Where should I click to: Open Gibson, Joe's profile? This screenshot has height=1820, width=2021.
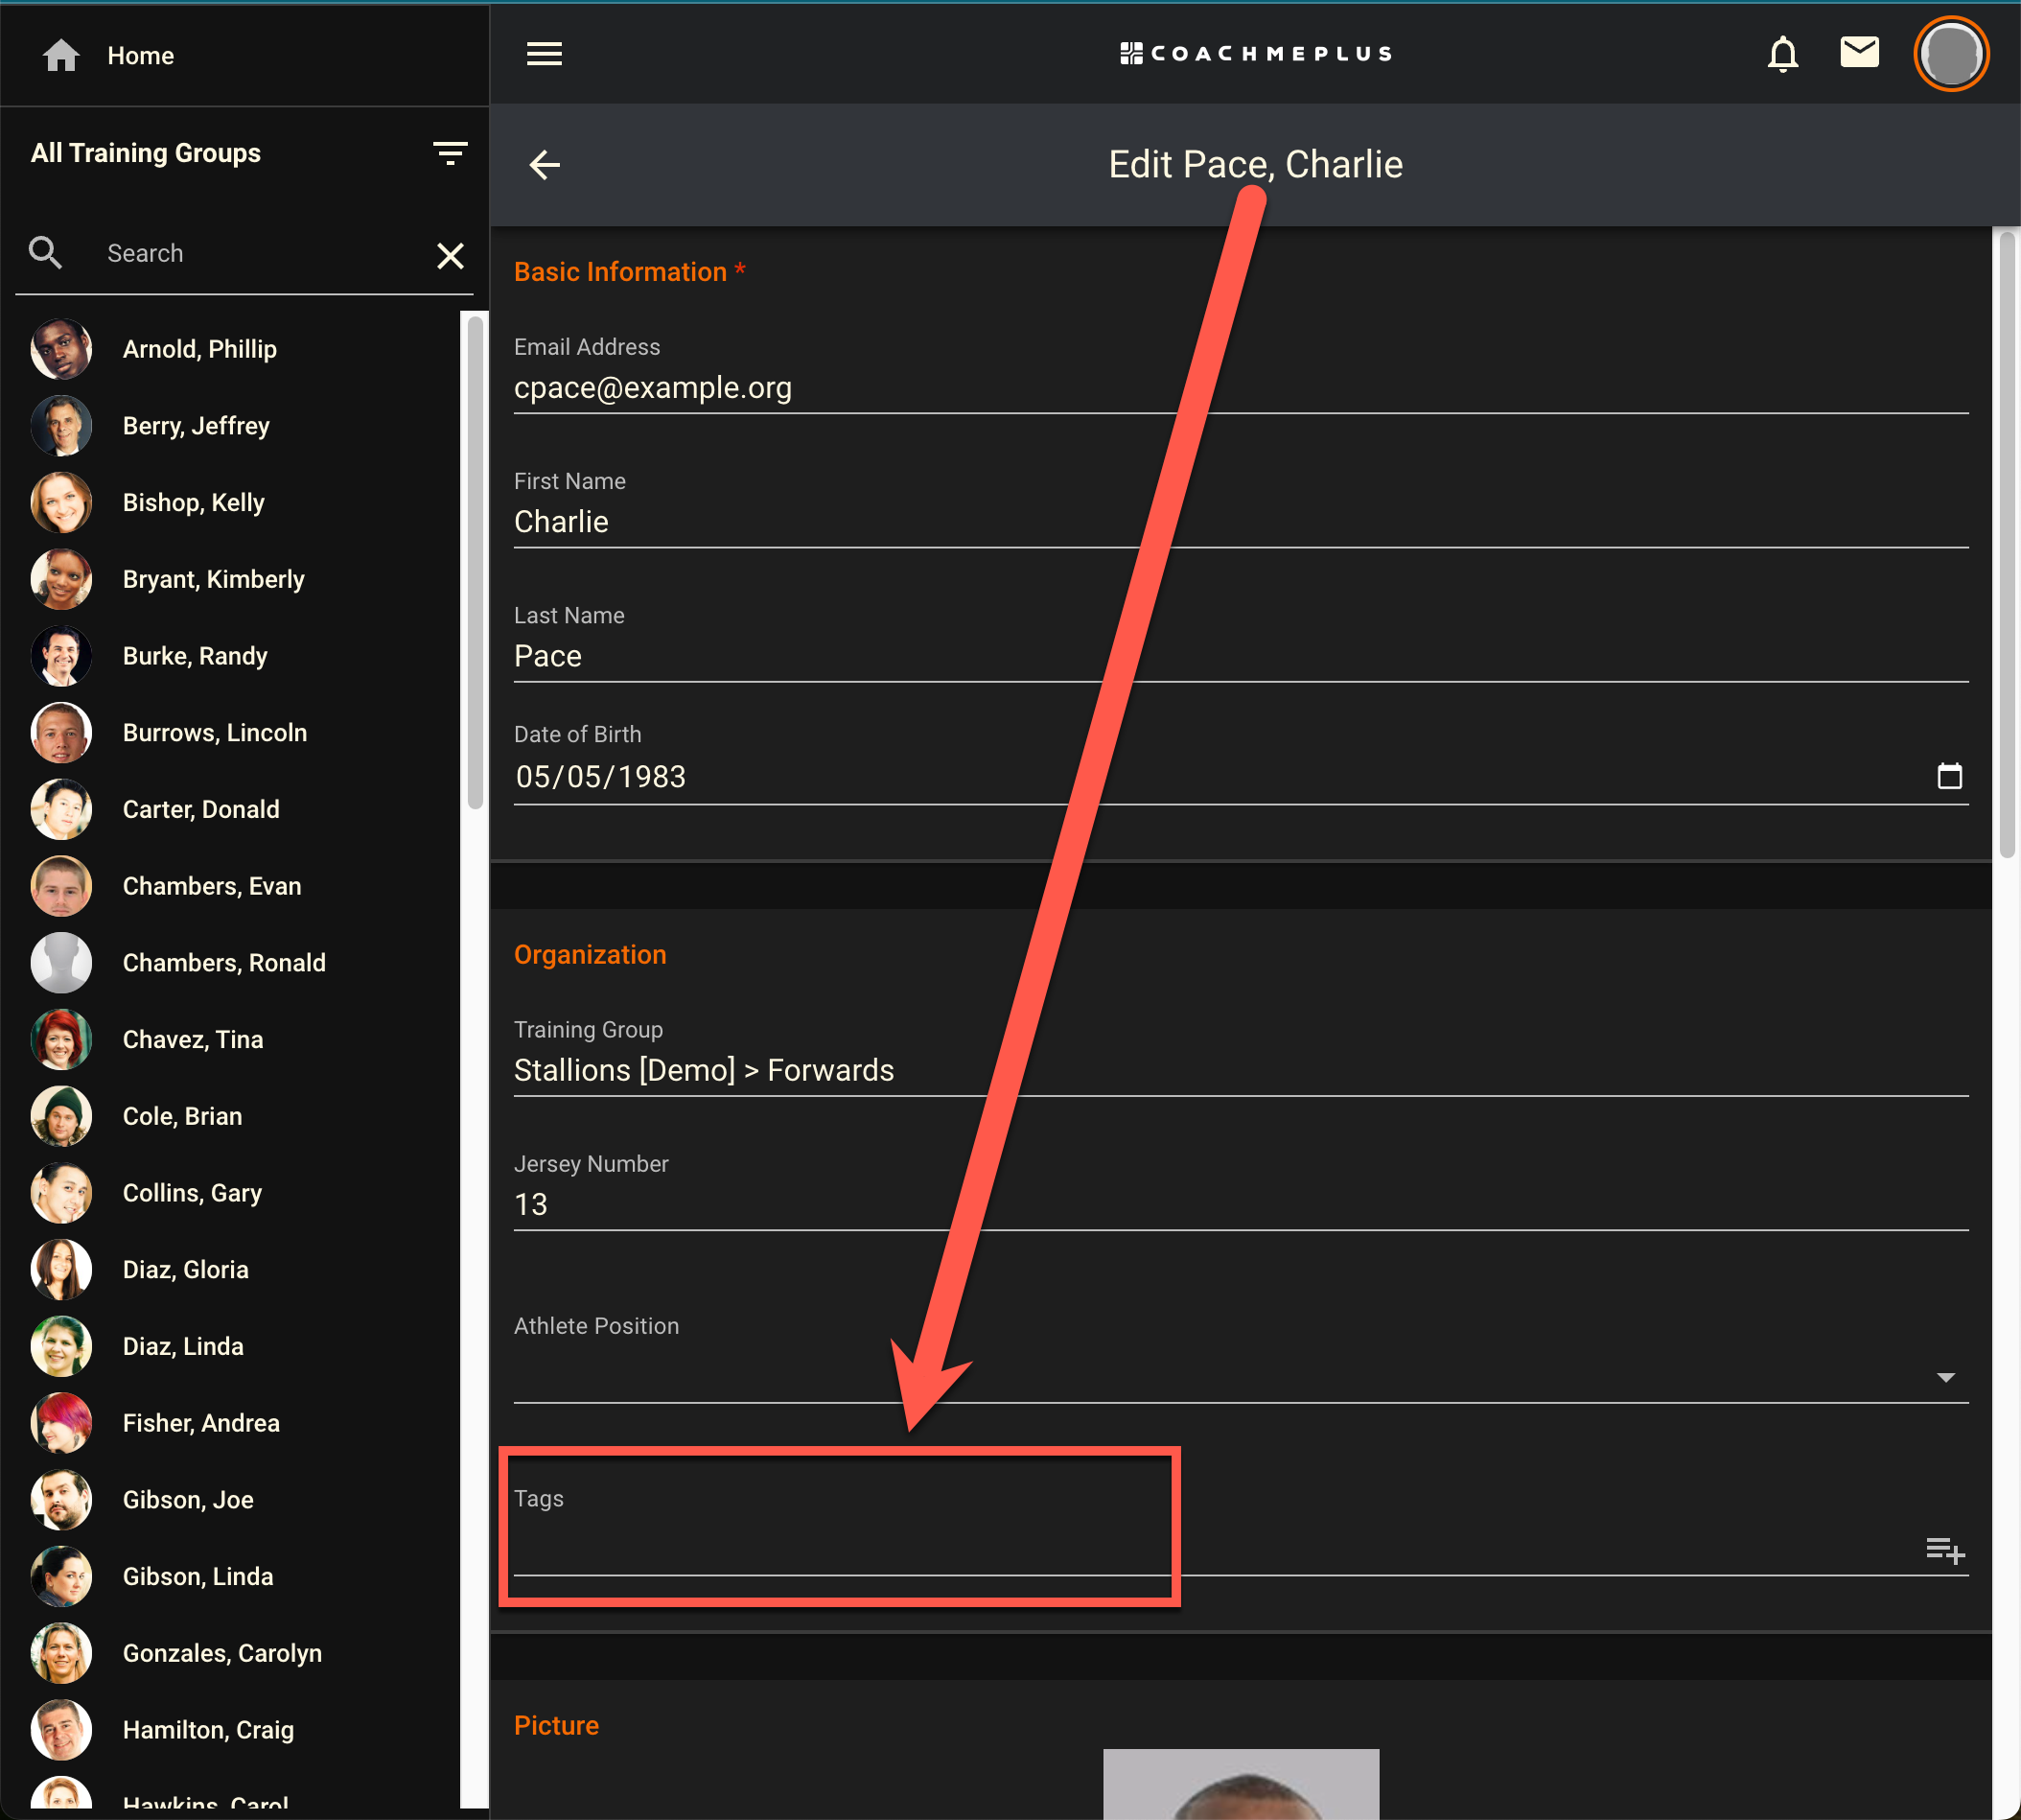pos(188,1499)
